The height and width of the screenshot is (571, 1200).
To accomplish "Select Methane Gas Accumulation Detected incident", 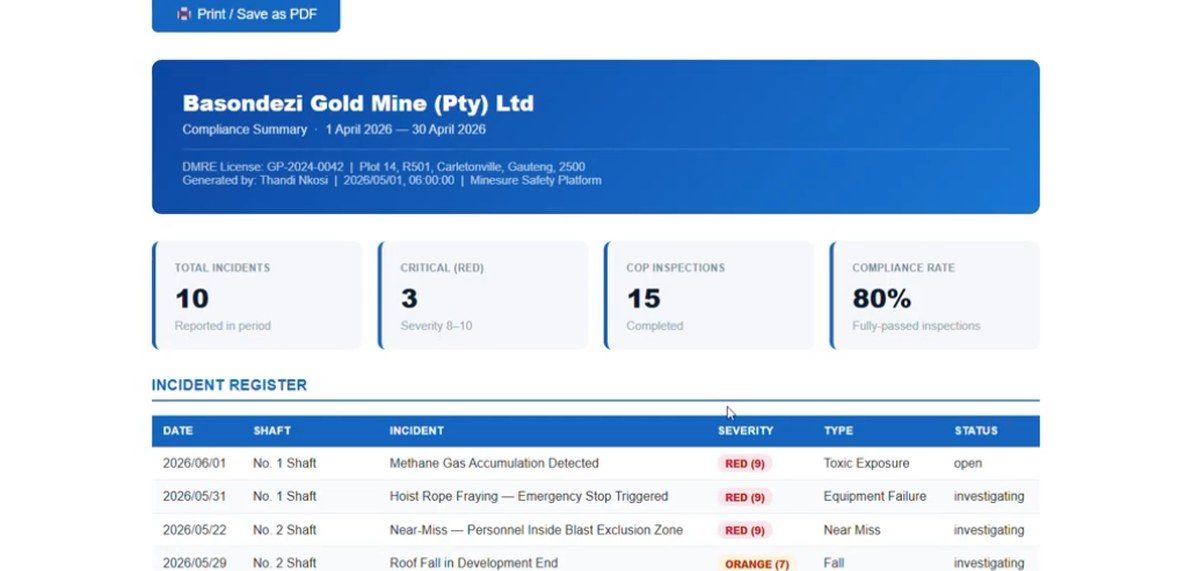I will click(494, 464).
